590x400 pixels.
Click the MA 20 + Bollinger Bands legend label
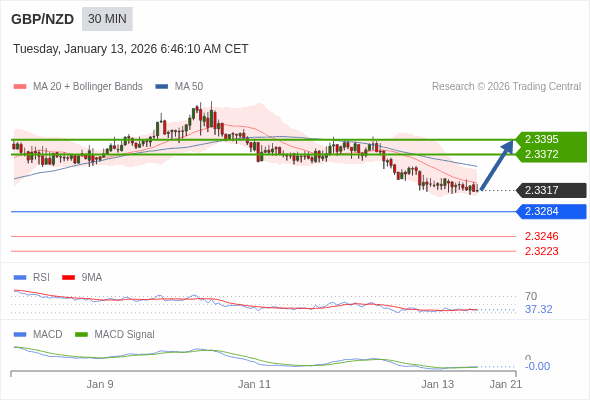point(88,87)
